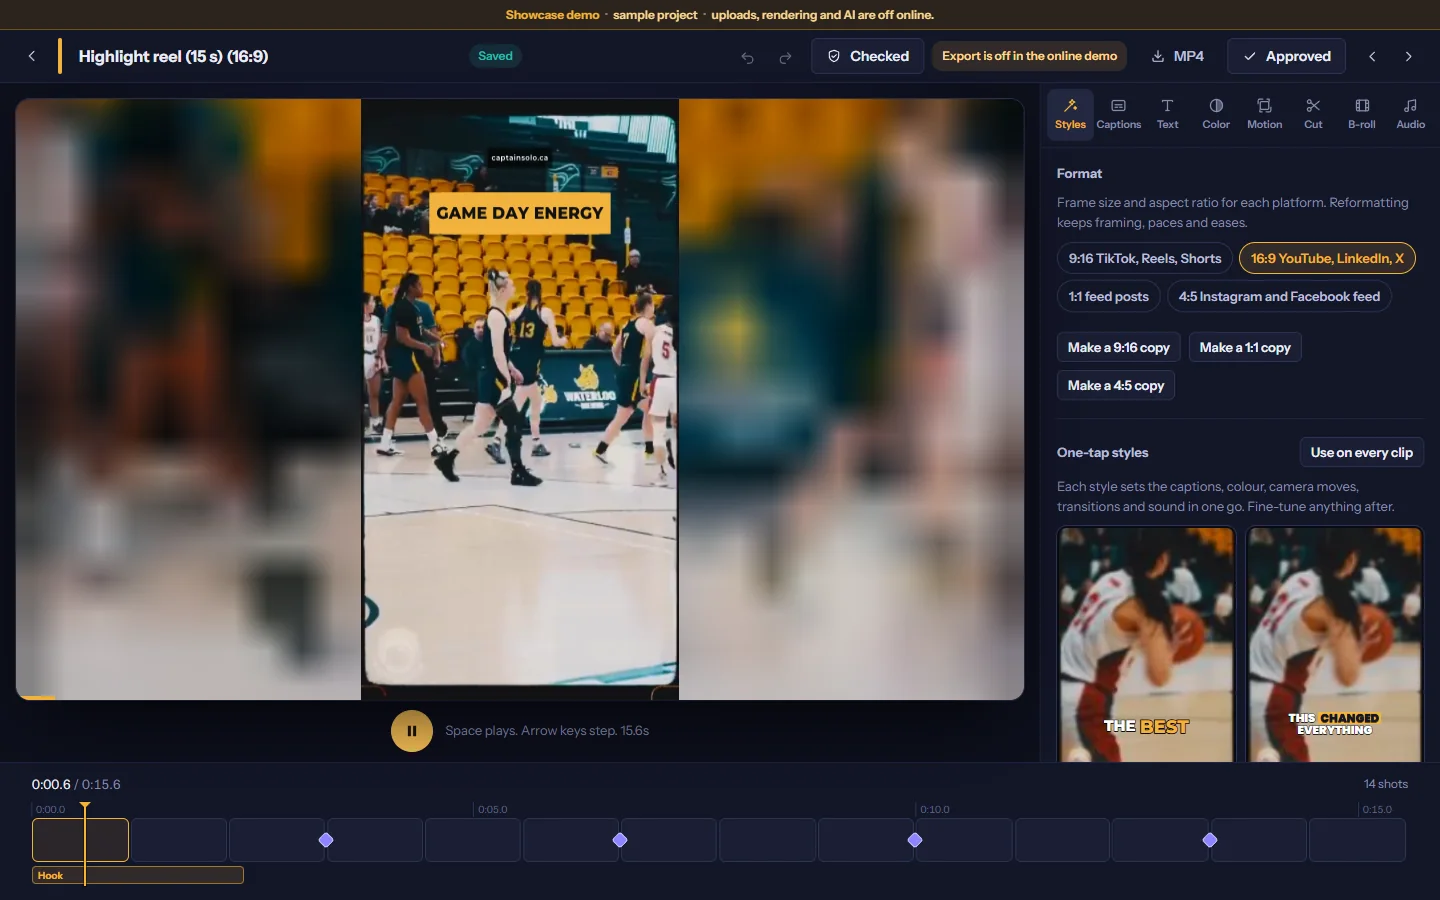Click Use on every clip

pyautogui.click(x=1361, y=452)
